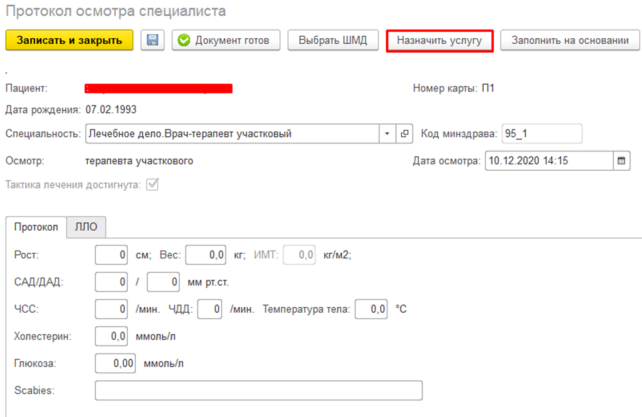Select the Температура тела input field

point(372,310)
